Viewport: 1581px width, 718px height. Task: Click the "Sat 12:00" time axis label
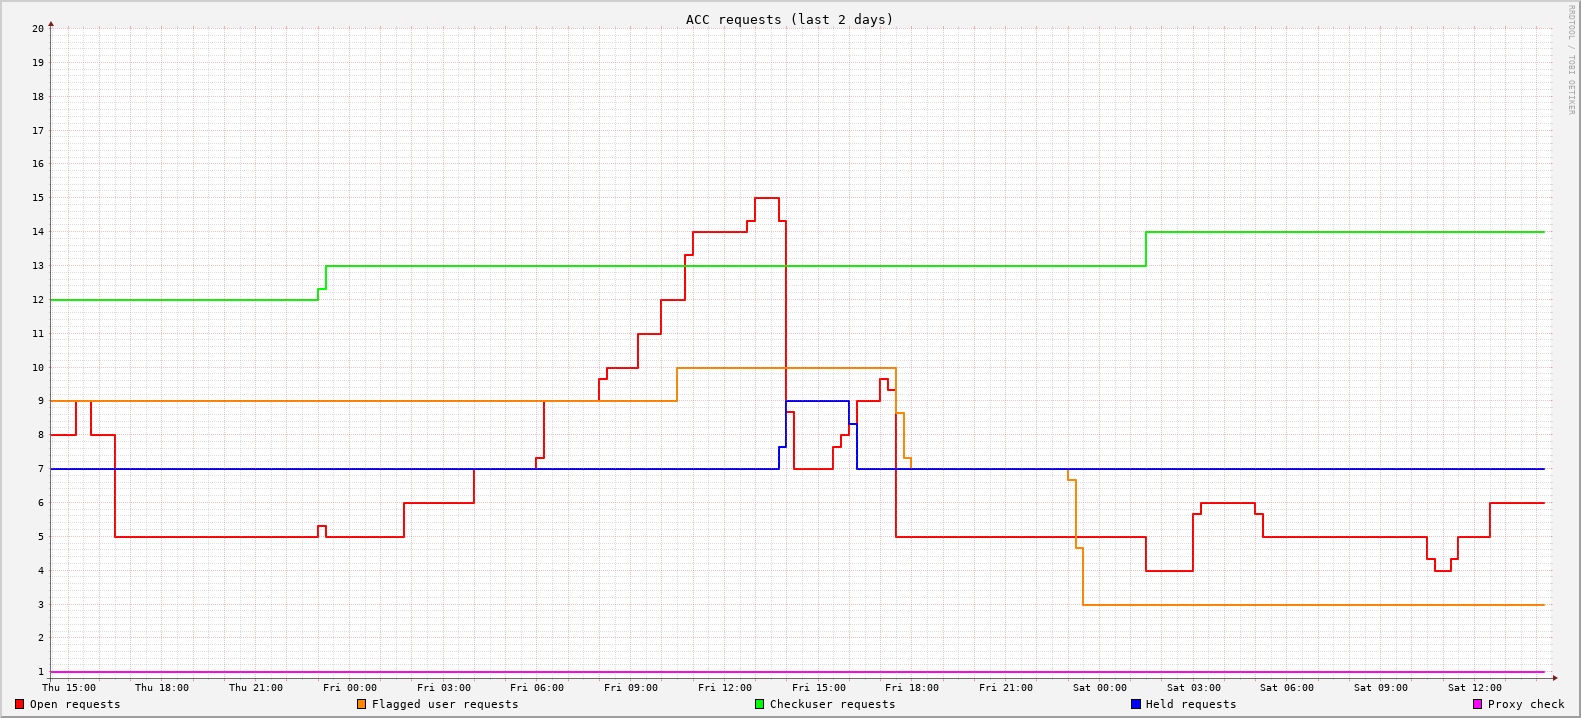click(x=1475, y=687)
